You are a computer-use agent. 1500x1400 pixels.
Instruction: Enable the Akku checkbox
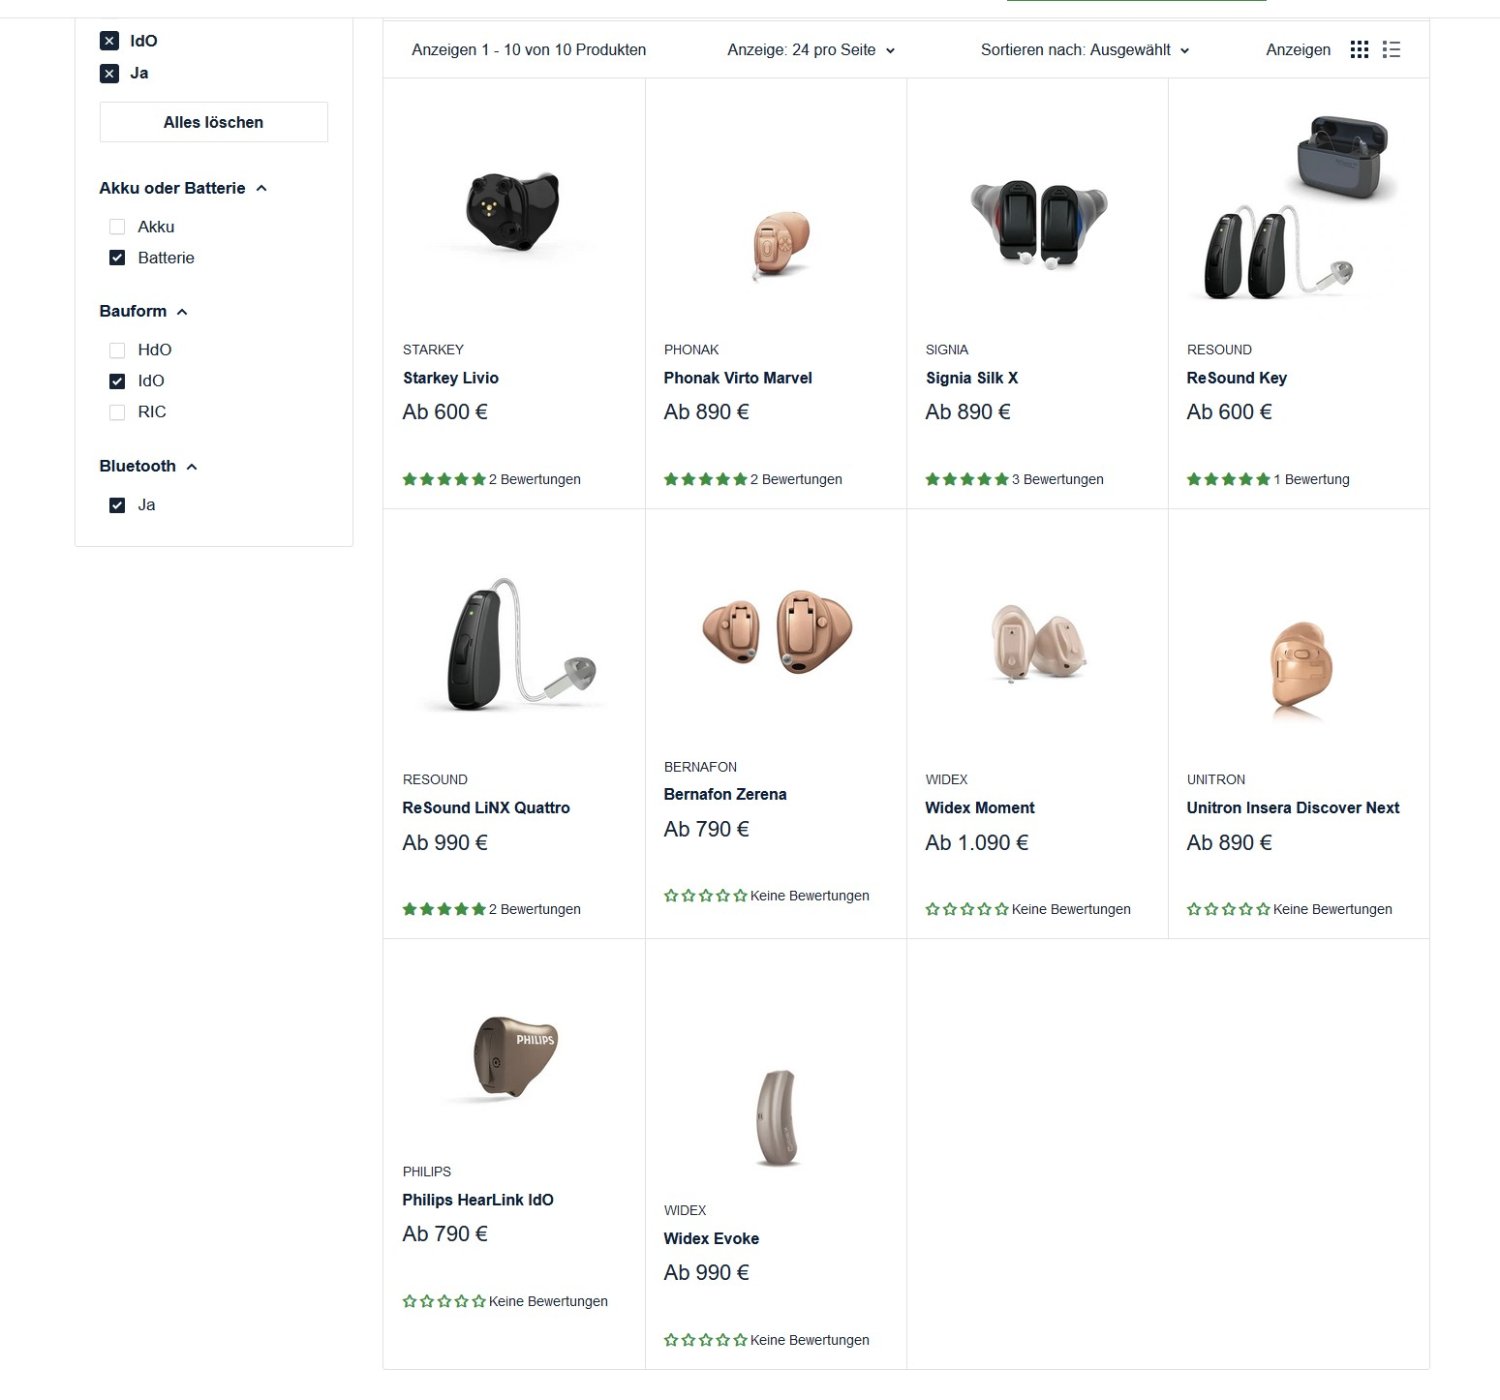(117, 227)
